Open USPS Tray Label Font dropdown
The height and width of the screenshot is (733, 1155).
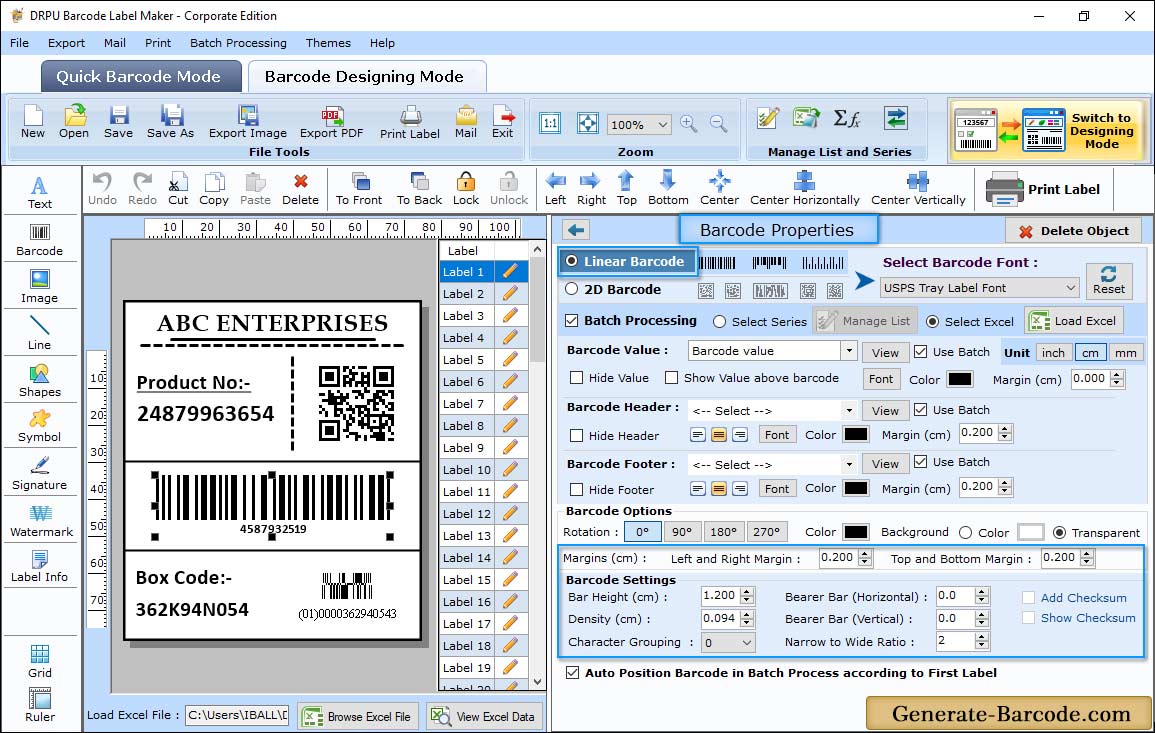(x=980, y=288)
